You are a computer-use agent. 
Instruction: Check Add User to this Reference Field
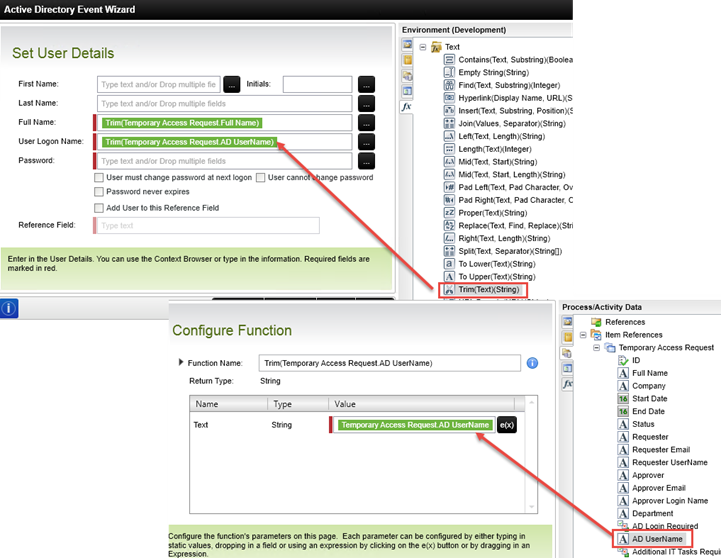[x=98, y=208]
